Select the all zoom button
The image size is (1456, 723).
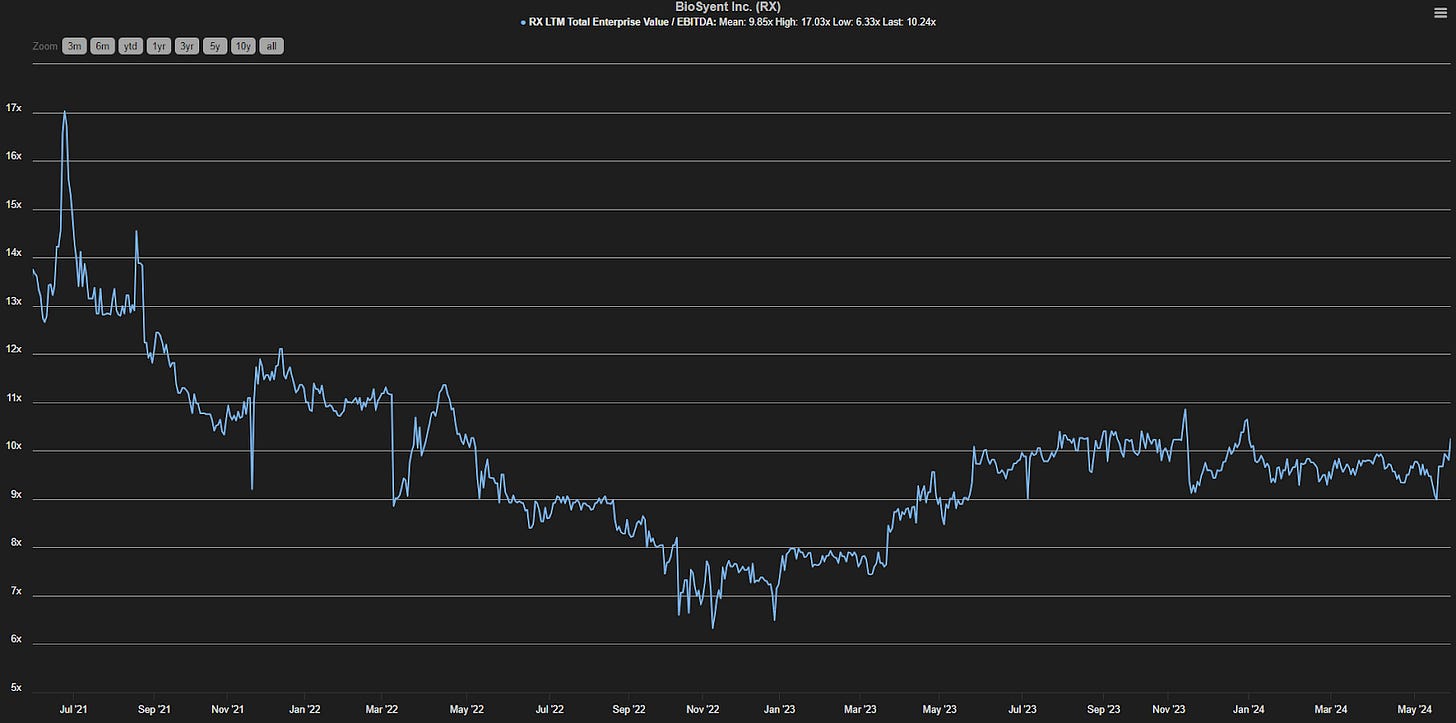271,46
